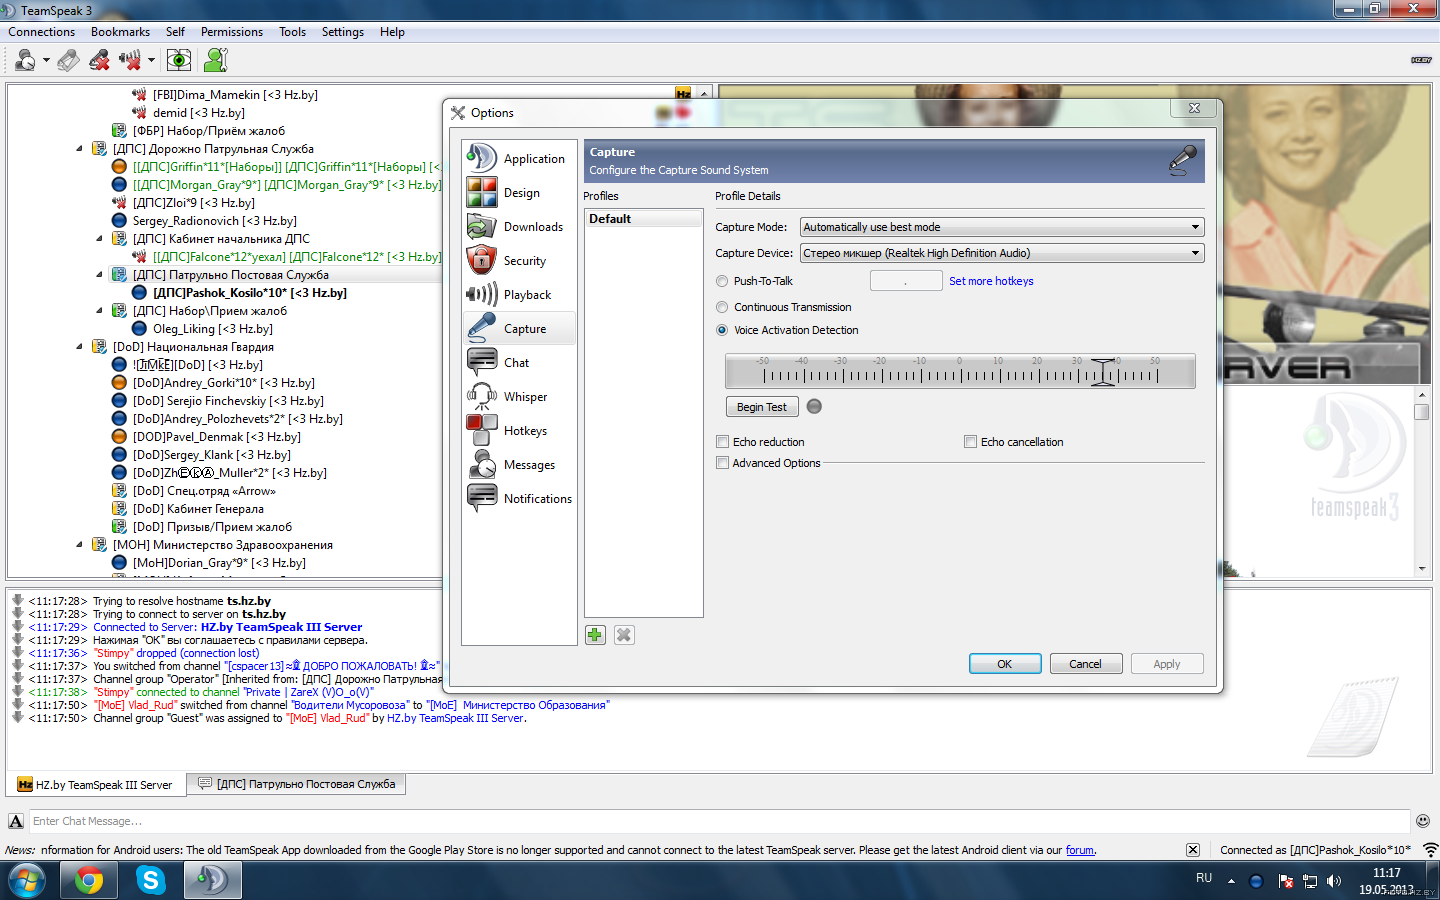The height and width of the screenshot is (900, 1440).
Task: Tick the Advanced Options checkbox
Action: point(722,463)
